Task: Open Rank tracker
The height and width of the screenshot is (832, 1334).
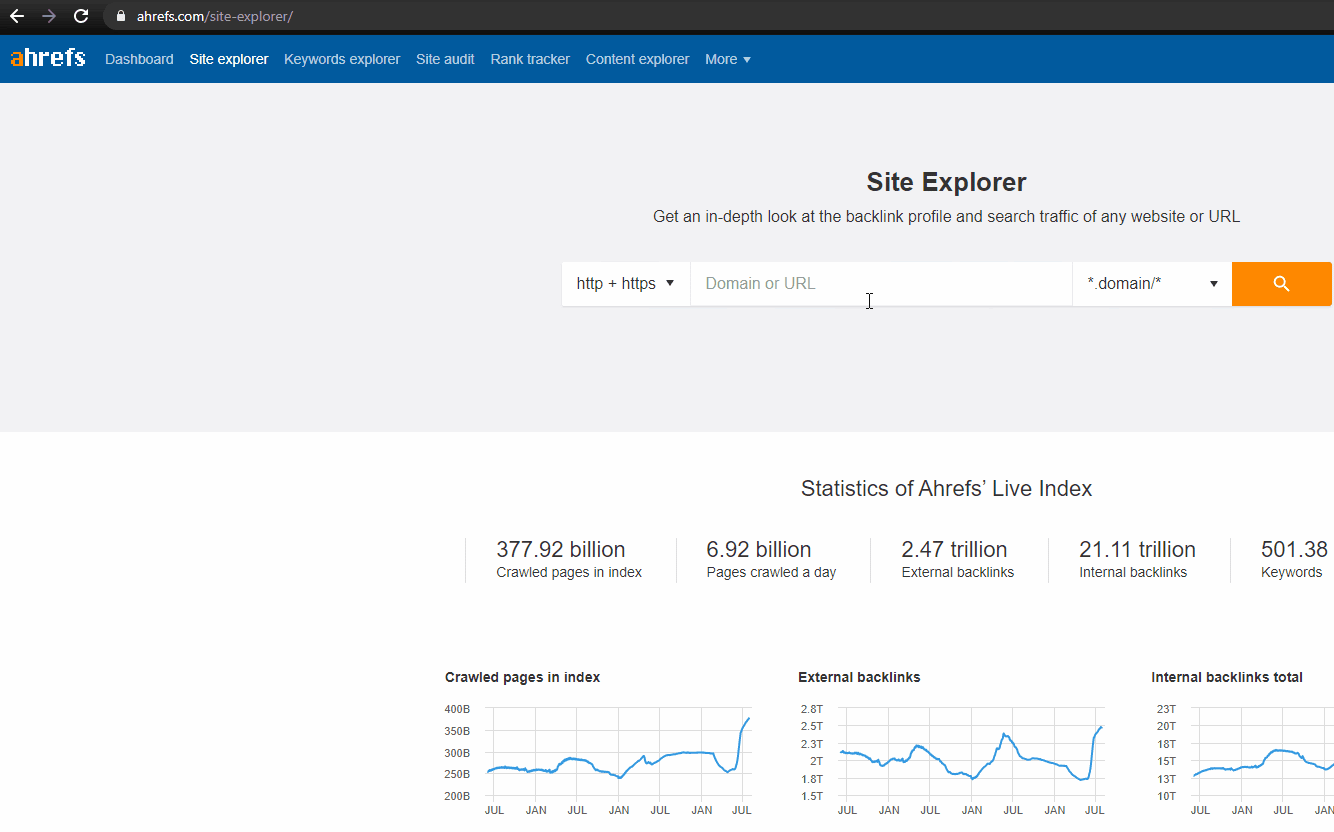Action: click(529, 59)
